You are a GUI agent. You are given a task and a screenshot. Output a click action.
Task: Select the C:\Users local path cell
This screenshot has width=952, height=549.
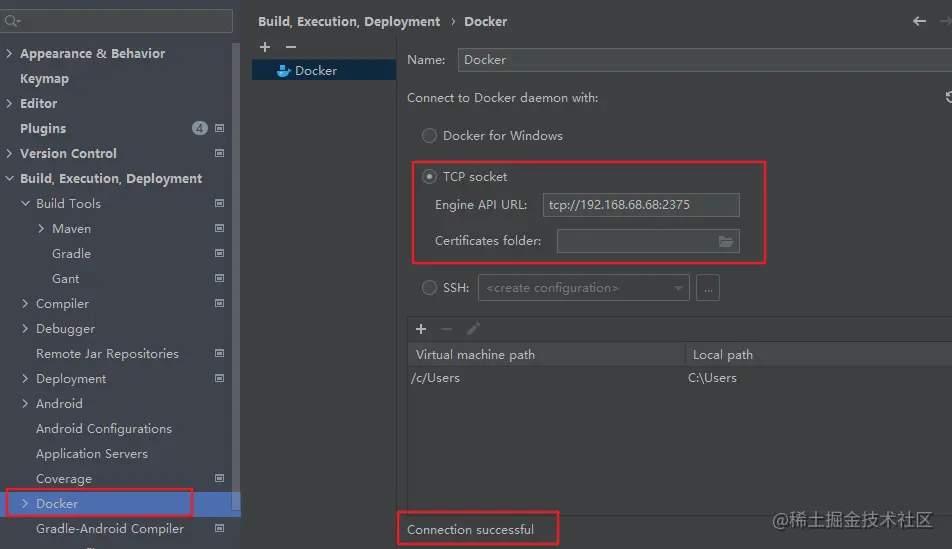(819, 378)
